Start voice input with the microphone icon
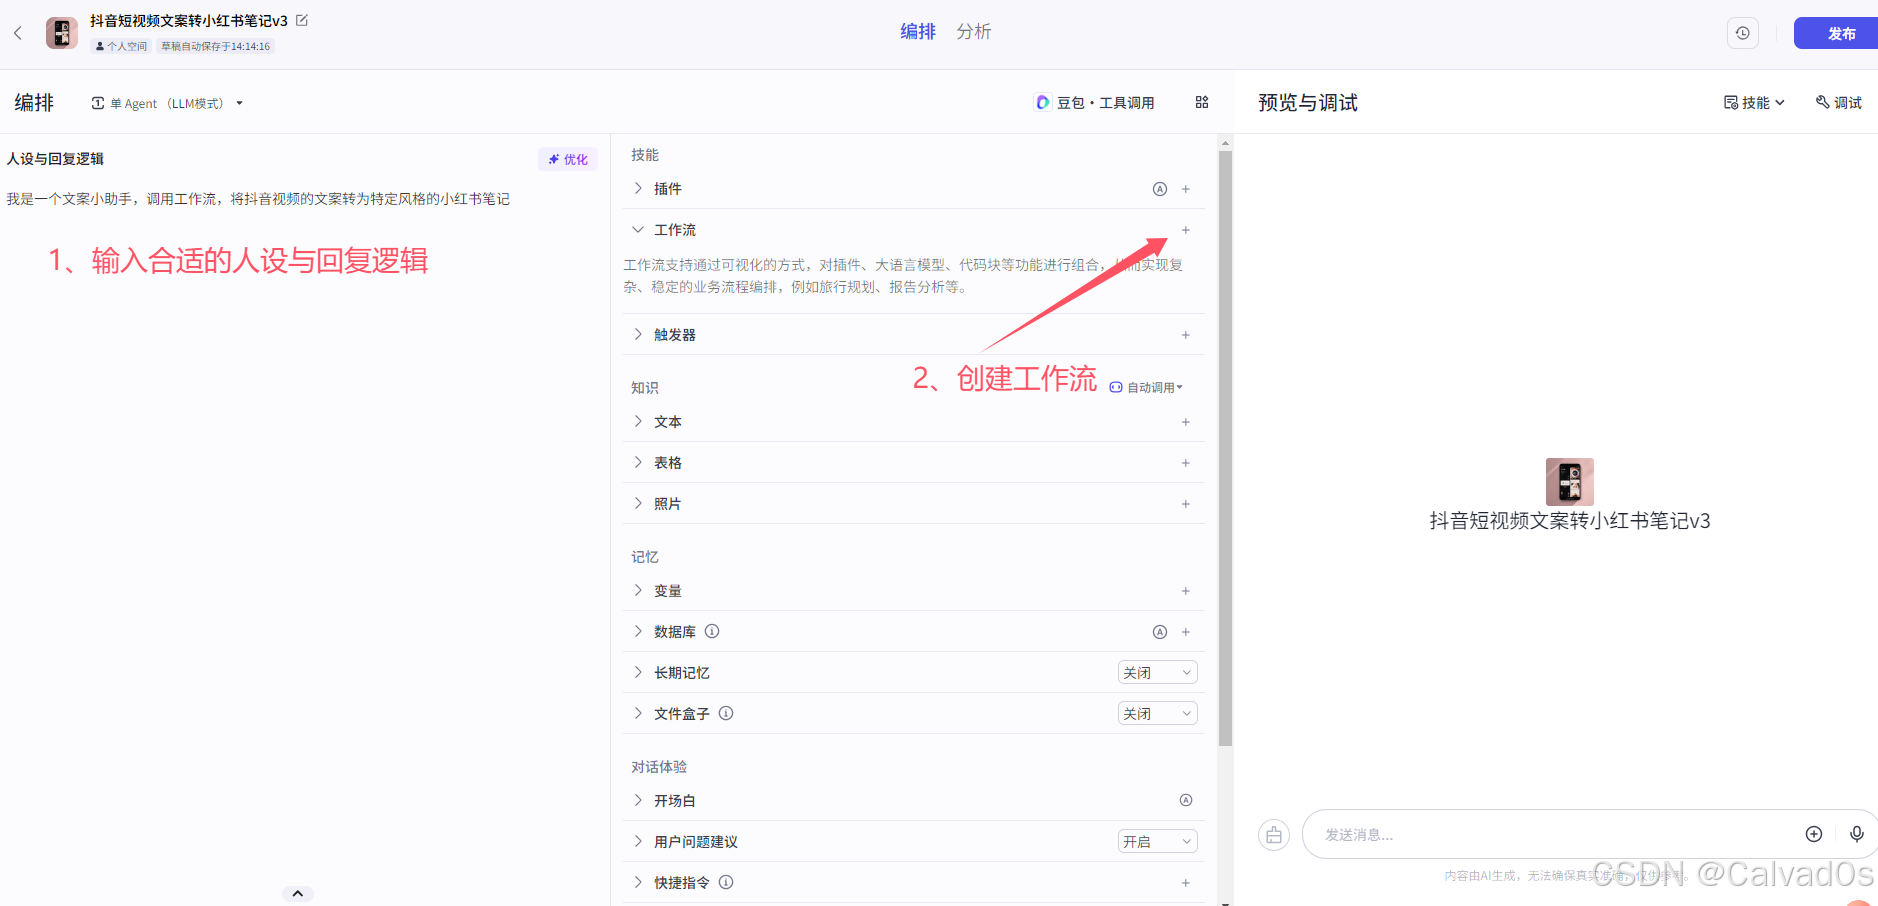The width and height of the screenshot is (1878, 906). 1857,834
